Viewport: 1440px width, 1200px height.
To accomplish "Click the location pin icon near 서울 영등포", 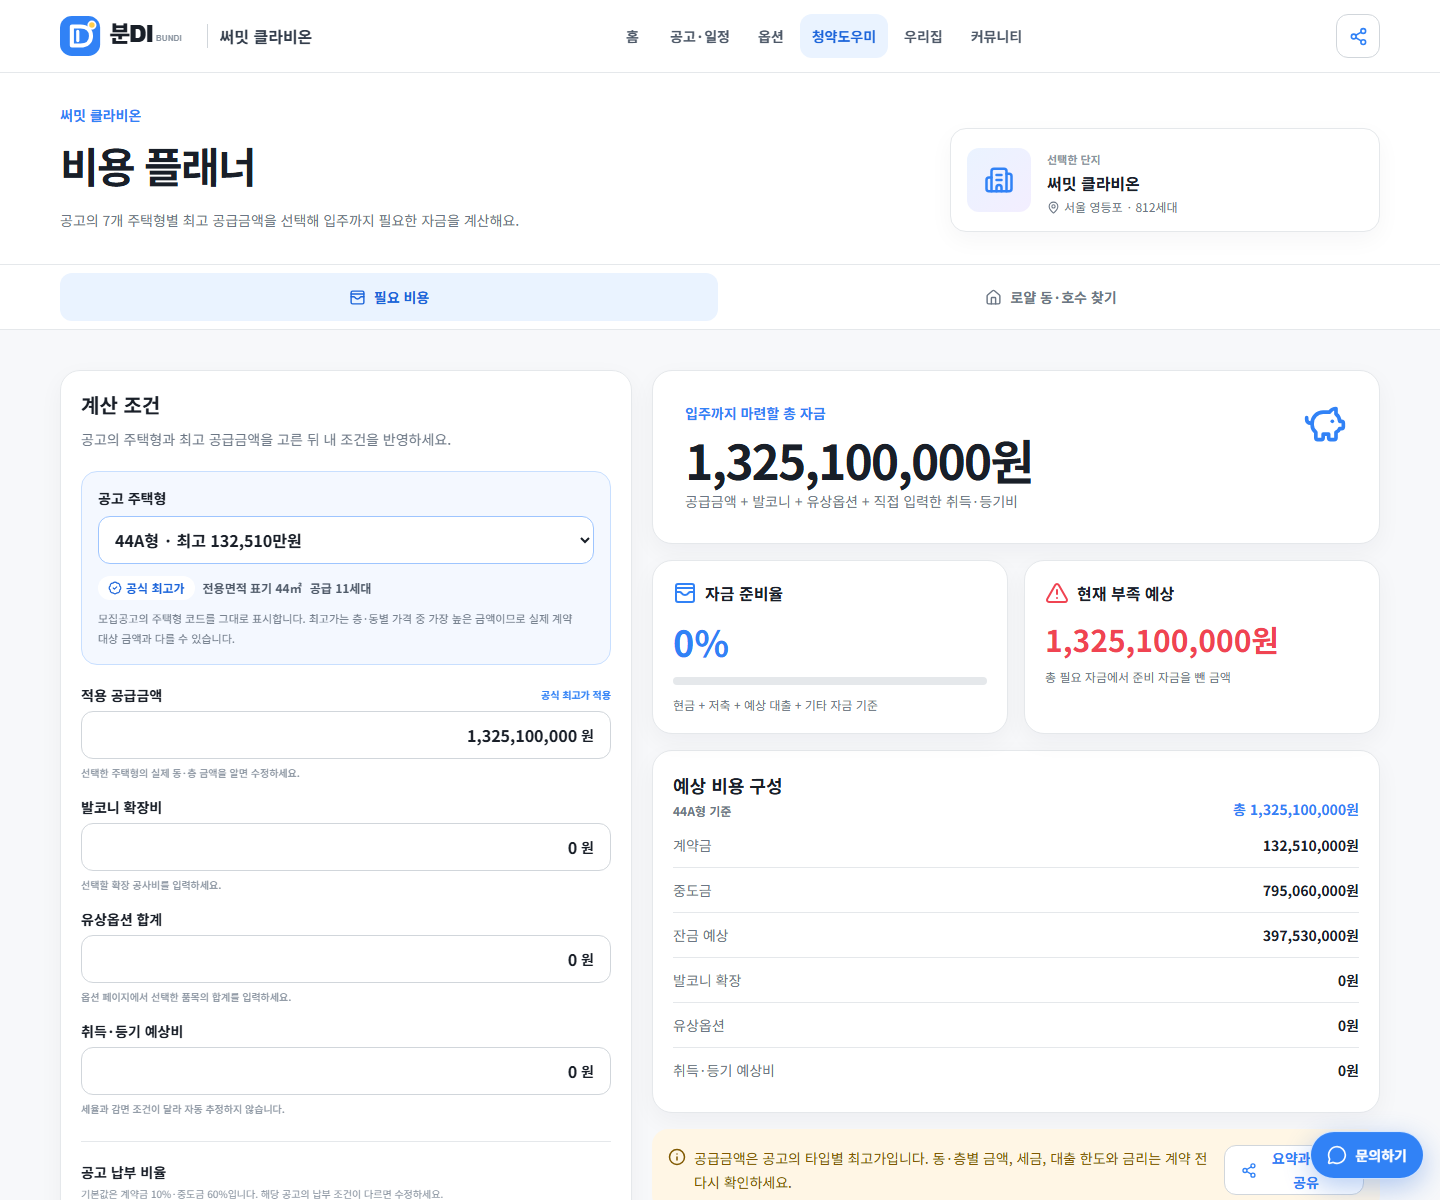I will coord(1053,208).
